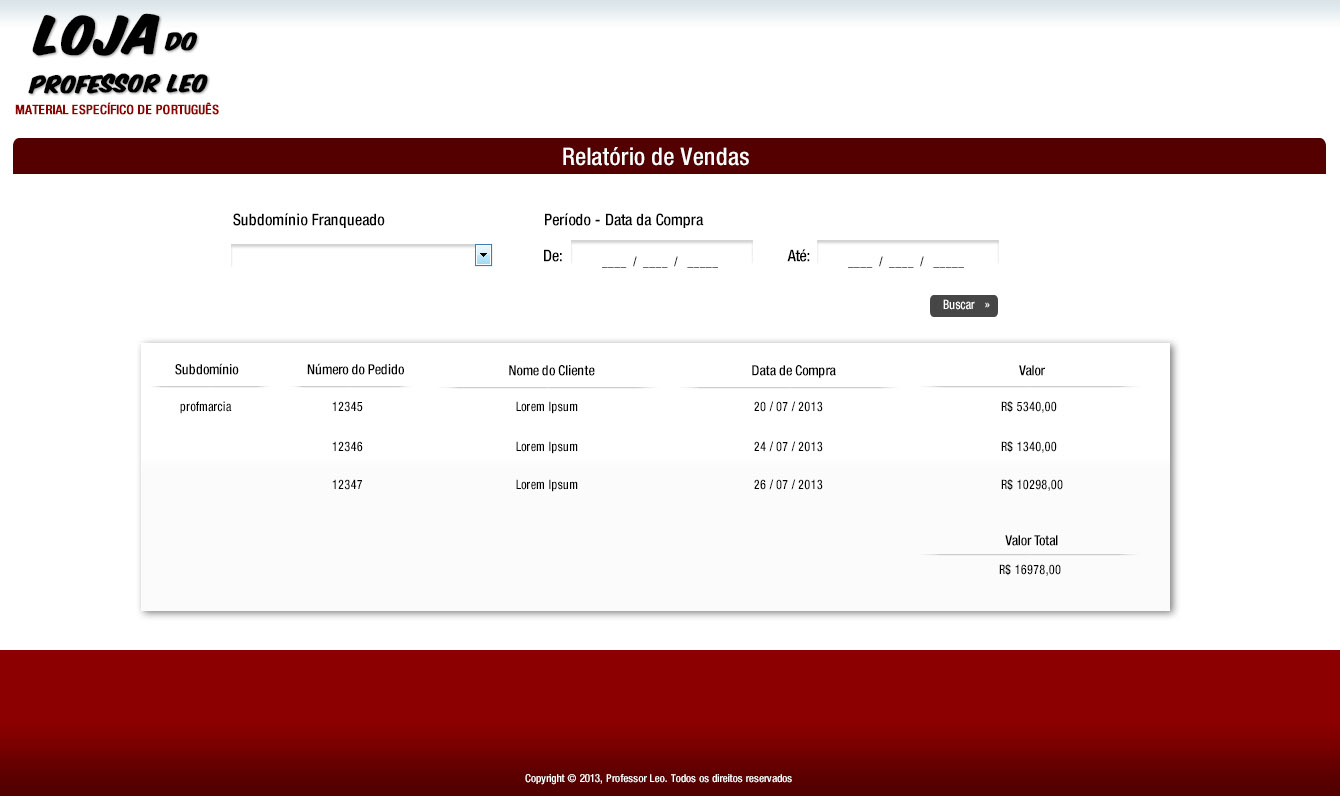The height and width of the screenshot is (796, 1340).
Task: Select the Data de Compra column header
Action: 793,371
